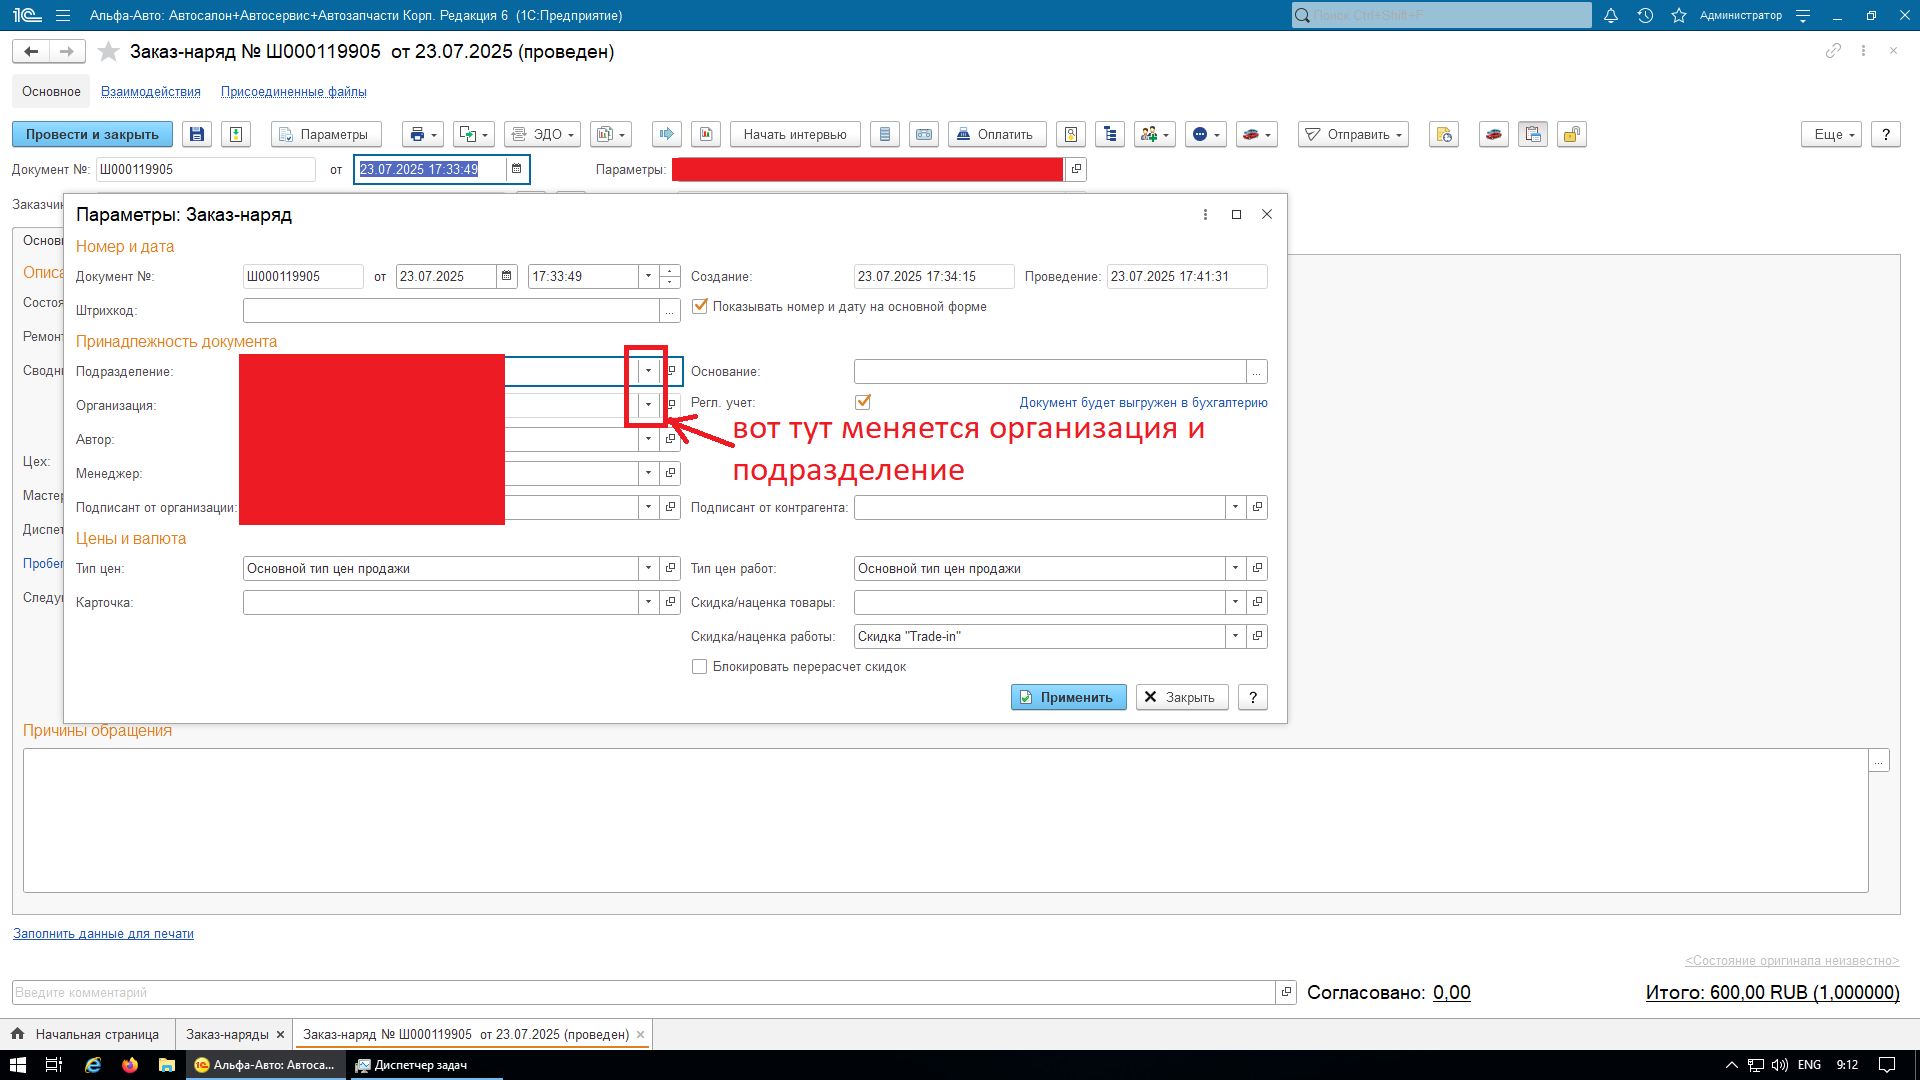Open the blue circle icon dropdown
This screenshot has width=1920, height=1080.
[1205, 134]
